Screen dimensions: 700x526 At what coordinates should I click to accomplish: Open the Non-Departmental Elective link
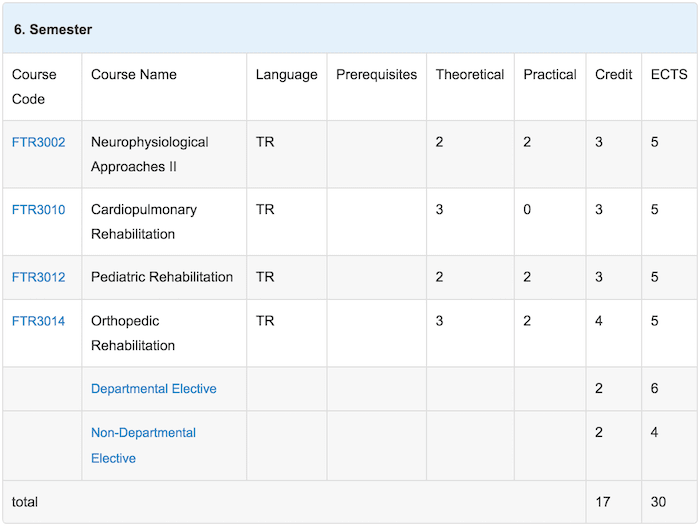143,445
